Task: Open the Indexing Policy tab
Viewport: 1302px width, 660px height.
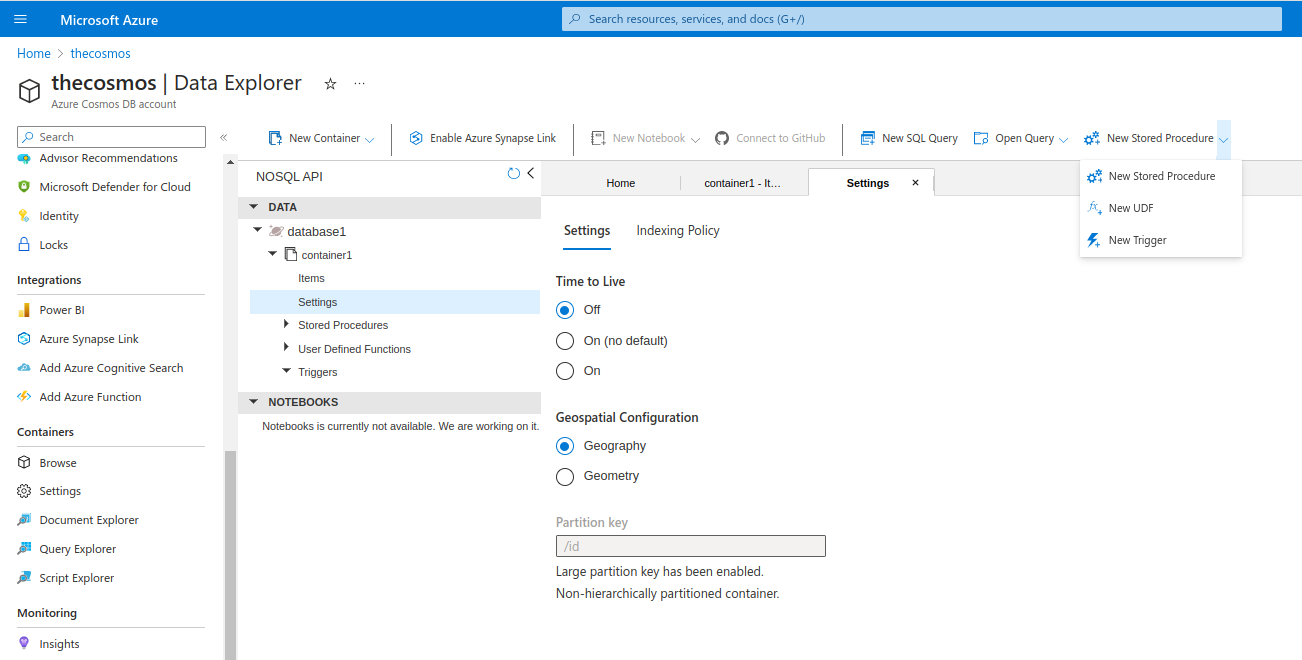Action: pyautogui.click(x=678, y=230)
